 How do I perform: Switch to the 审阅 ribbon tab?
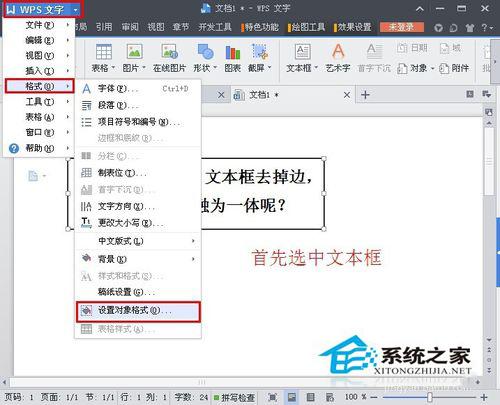click(130, 27)
